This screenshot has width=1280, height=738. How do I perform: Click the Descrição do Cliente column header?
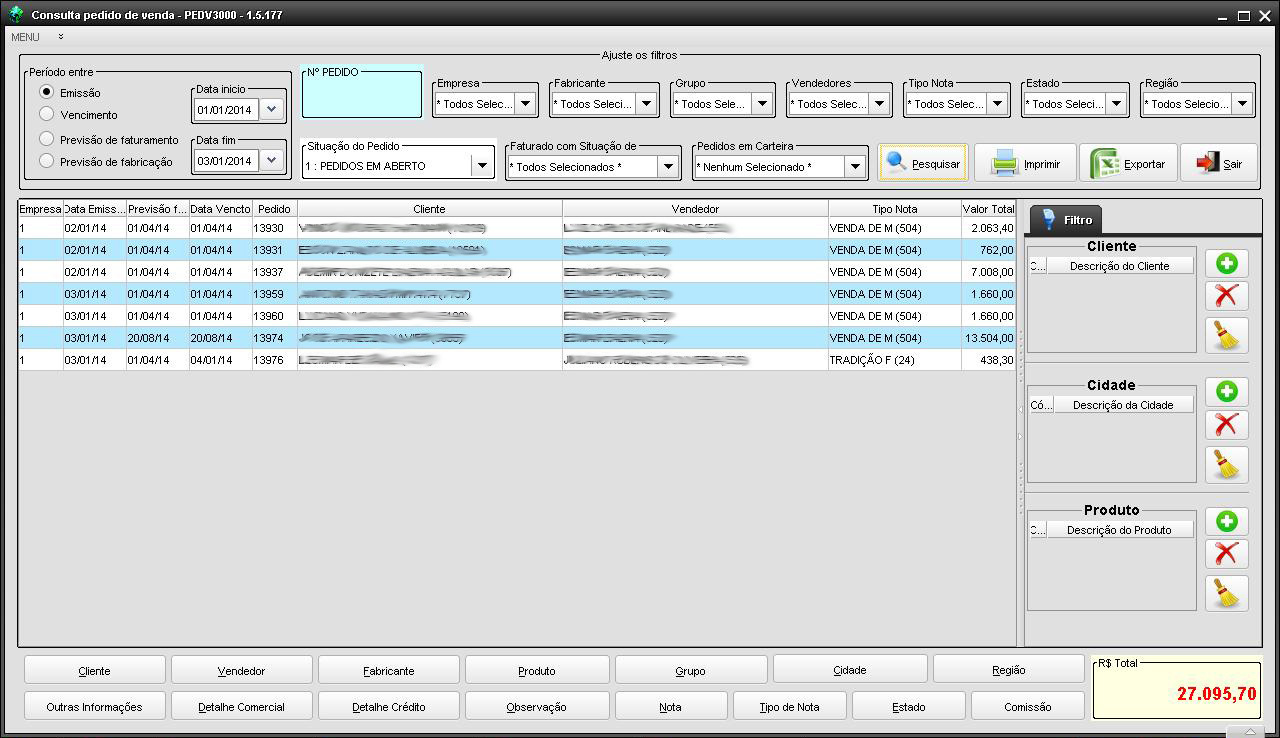(x=1120, y=266)
